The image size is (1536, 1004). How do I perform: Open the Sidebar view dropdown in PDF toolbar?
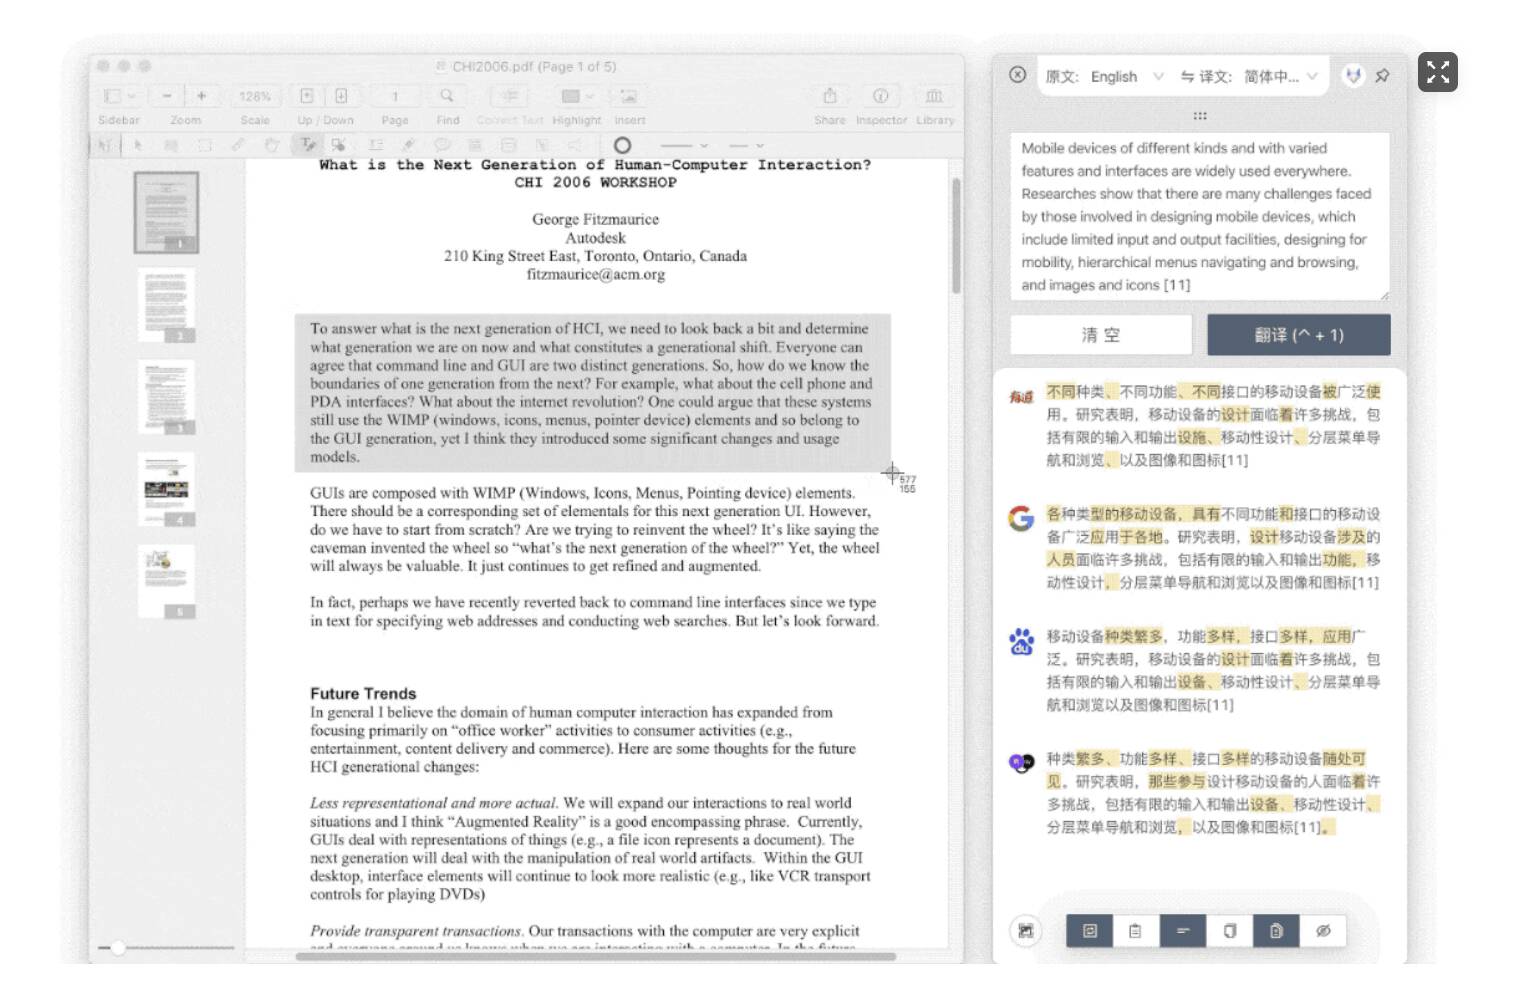120,96
